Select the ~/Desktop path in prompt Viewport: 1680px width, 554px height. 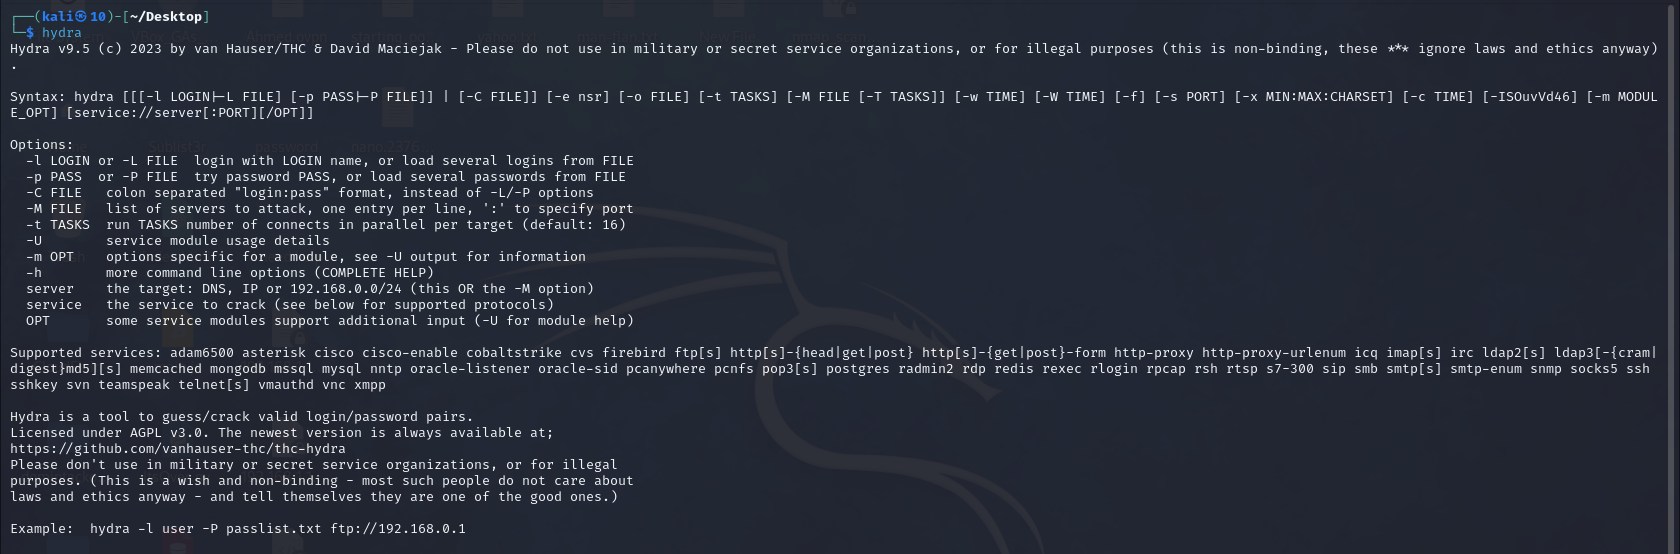pyautogui.click(x=166, y=17)
